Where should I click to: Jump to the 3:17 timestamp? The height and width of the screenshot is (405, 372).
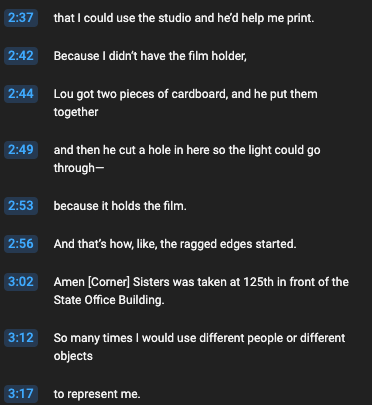pos(21,394)
